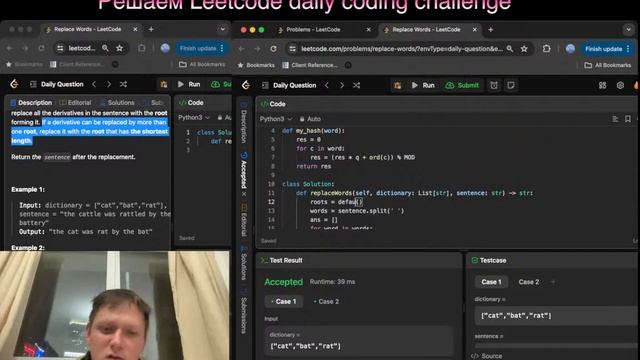Close the Problems - LeetCode browser tab
Image resolution: width=640 pixels, height=360 pixels.
(369, 30)
